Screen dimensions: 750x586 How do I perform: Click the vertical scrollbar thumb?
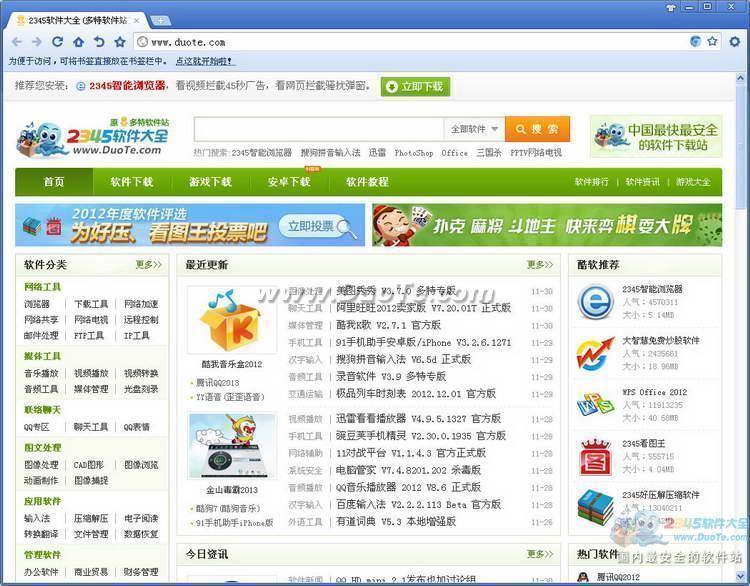(740, 147)
